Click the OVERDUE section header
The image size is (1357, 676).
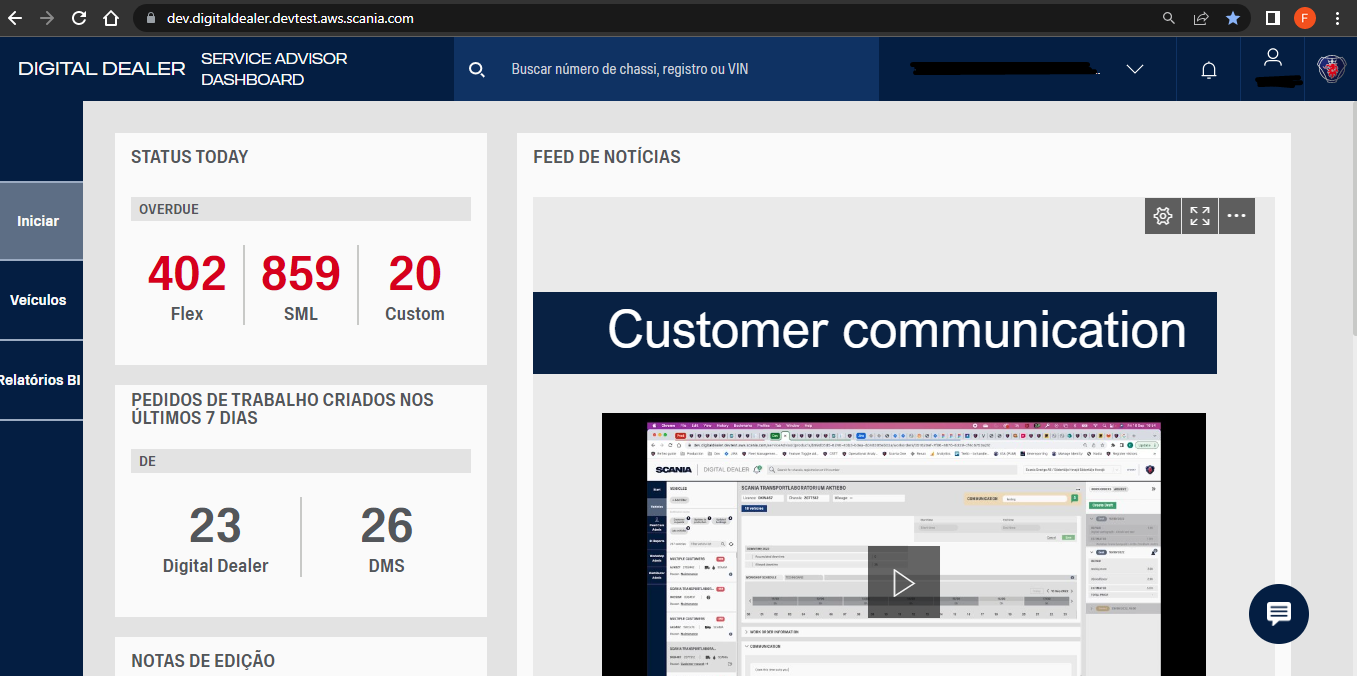point(301,209)
